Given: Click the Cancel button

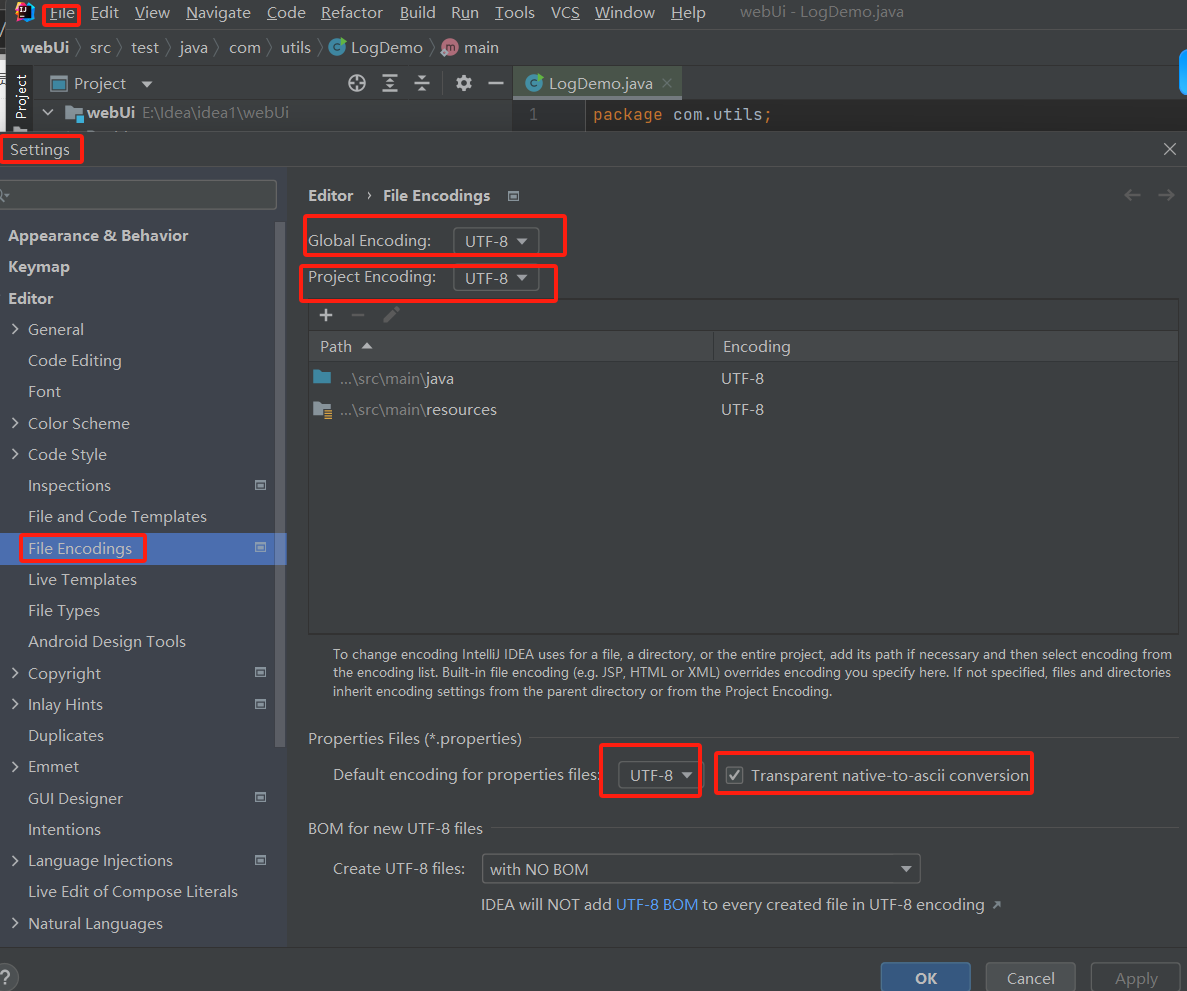Looking at the screenshot, I should (1030, 977).
